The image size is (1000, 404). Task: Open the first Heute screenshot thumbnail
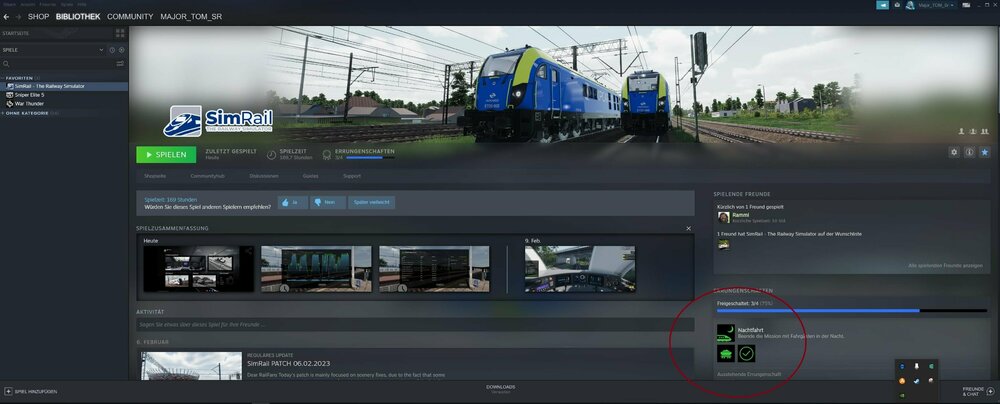(198, 269)
